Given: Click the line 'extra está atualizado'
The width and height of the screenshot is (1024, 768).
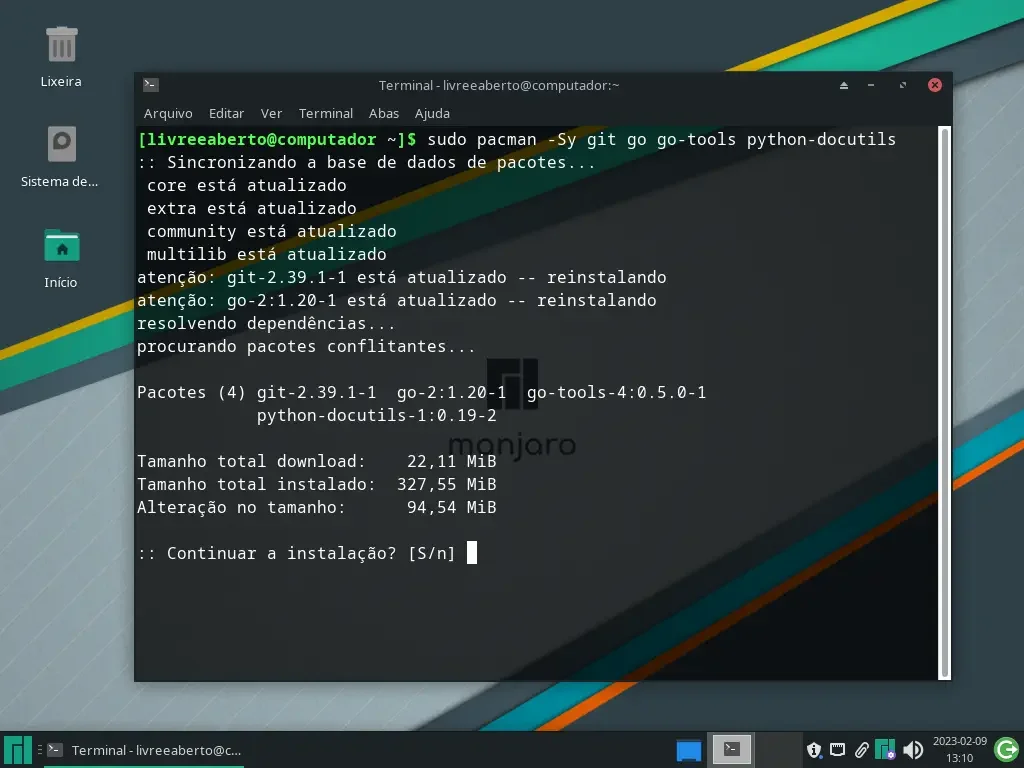Looking at the screenshot, I should pos(251,208).
